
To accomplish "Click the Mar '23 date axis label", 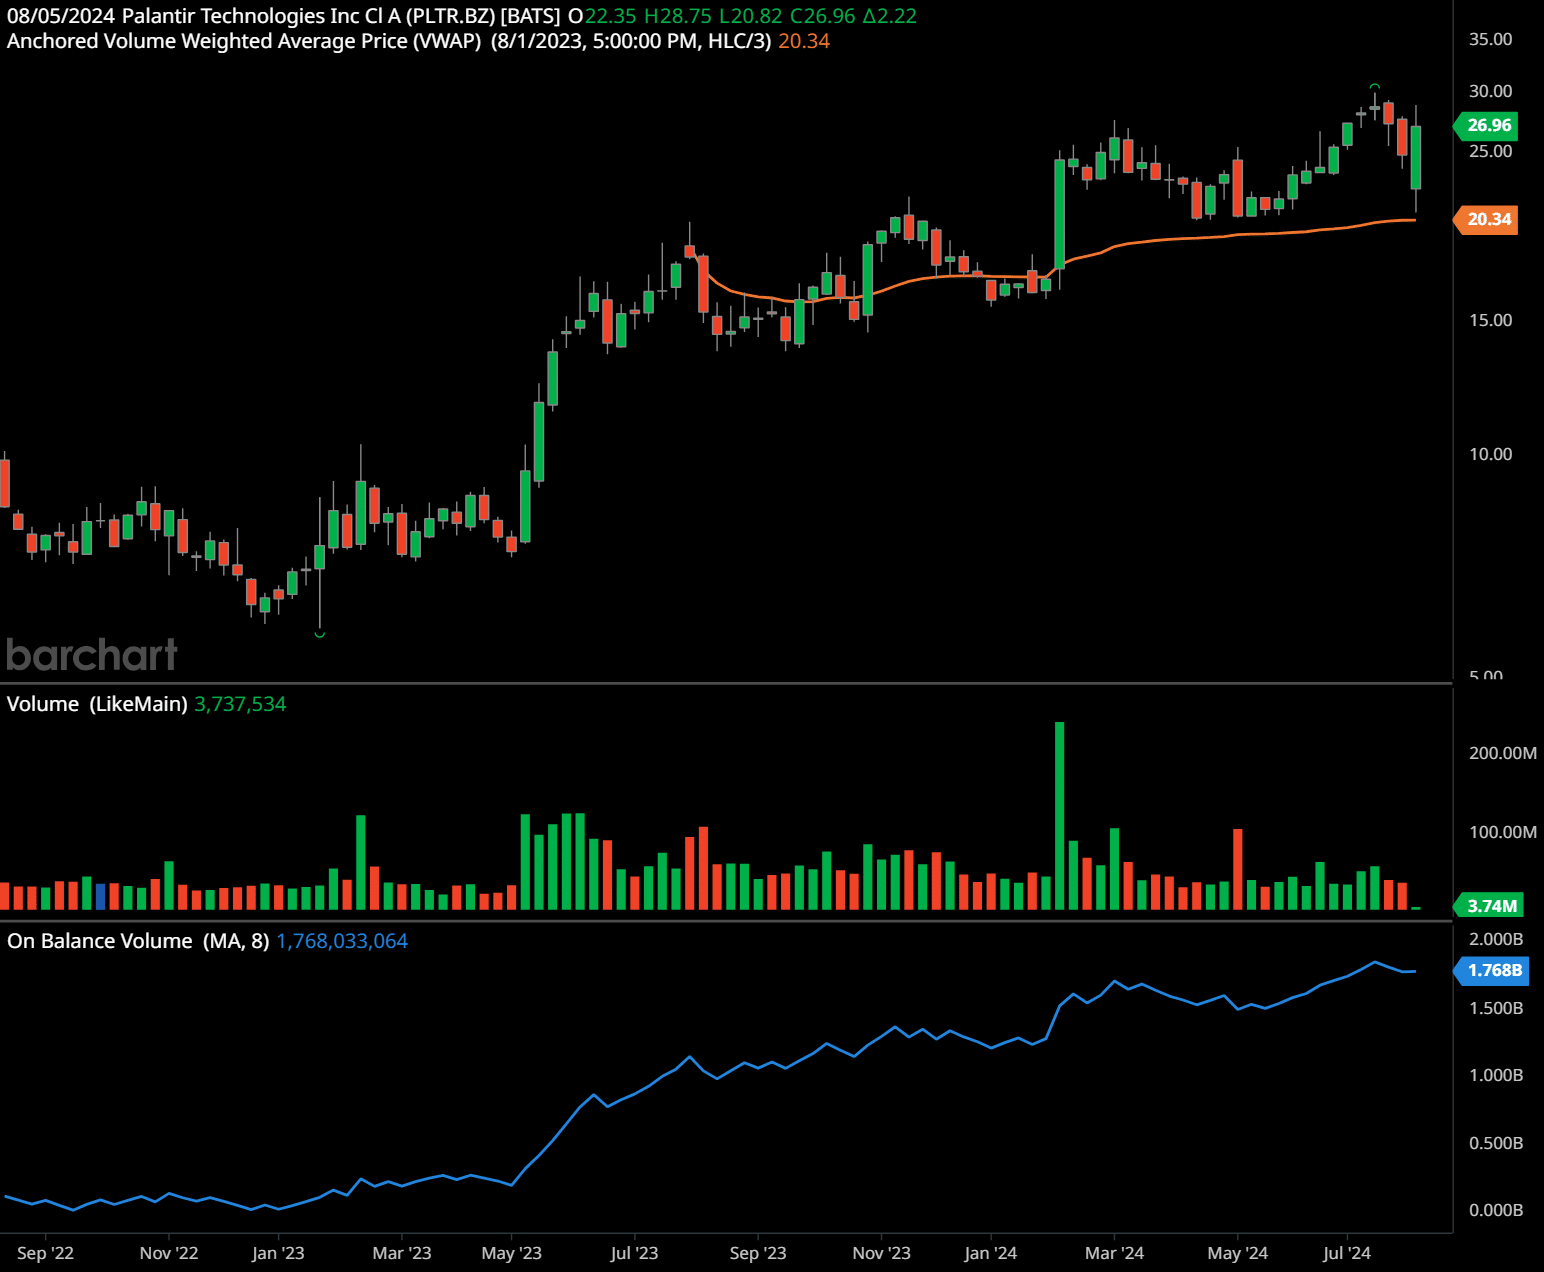I will pos(402,1253).
